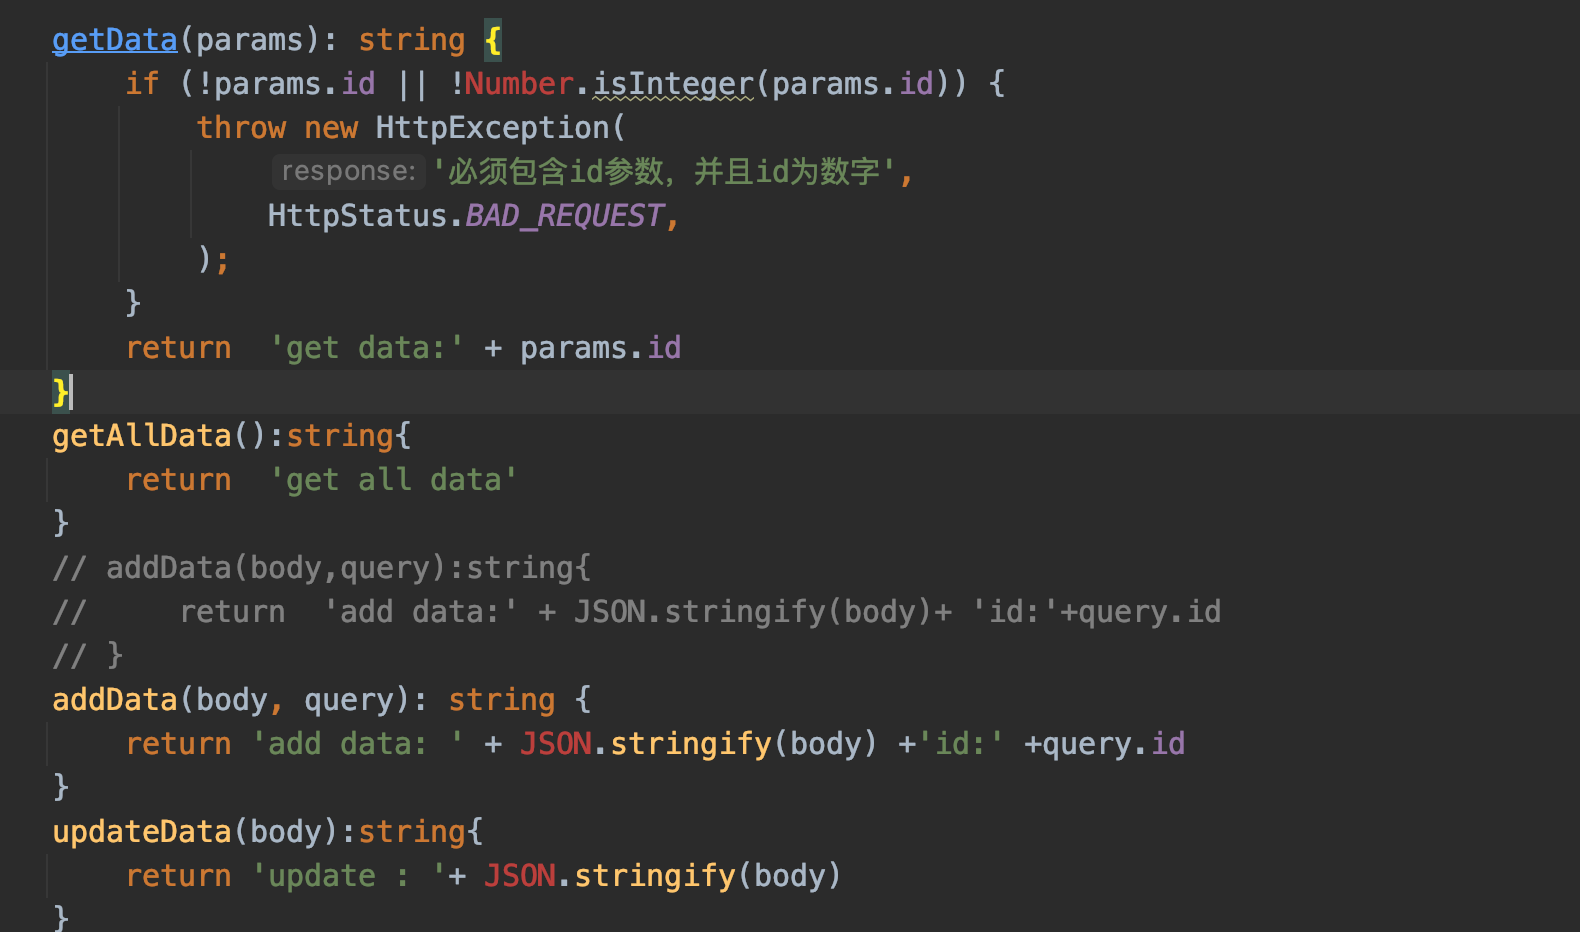Click the highlighted closing brace at cursor line
The height and width of the screenshot is (932, 1580).
click(x=61, y=392)
